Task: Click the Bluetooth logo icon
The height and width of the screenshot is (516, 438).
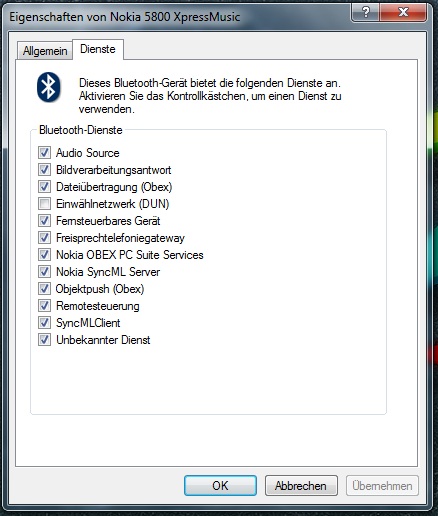Action: point(49,87)
